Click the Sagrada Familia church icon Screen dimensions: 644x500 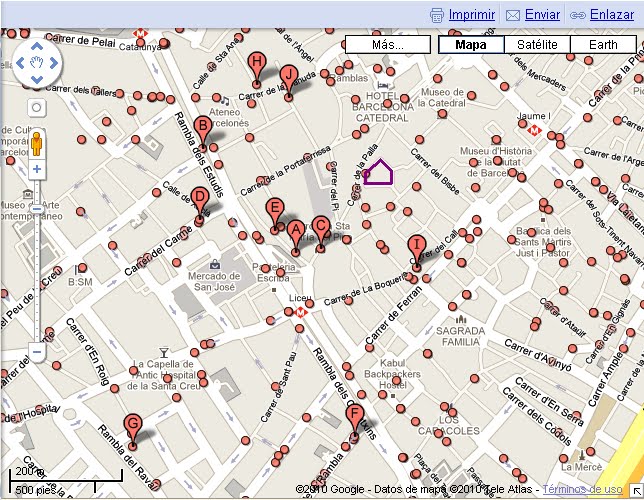[x=461, y=319]
